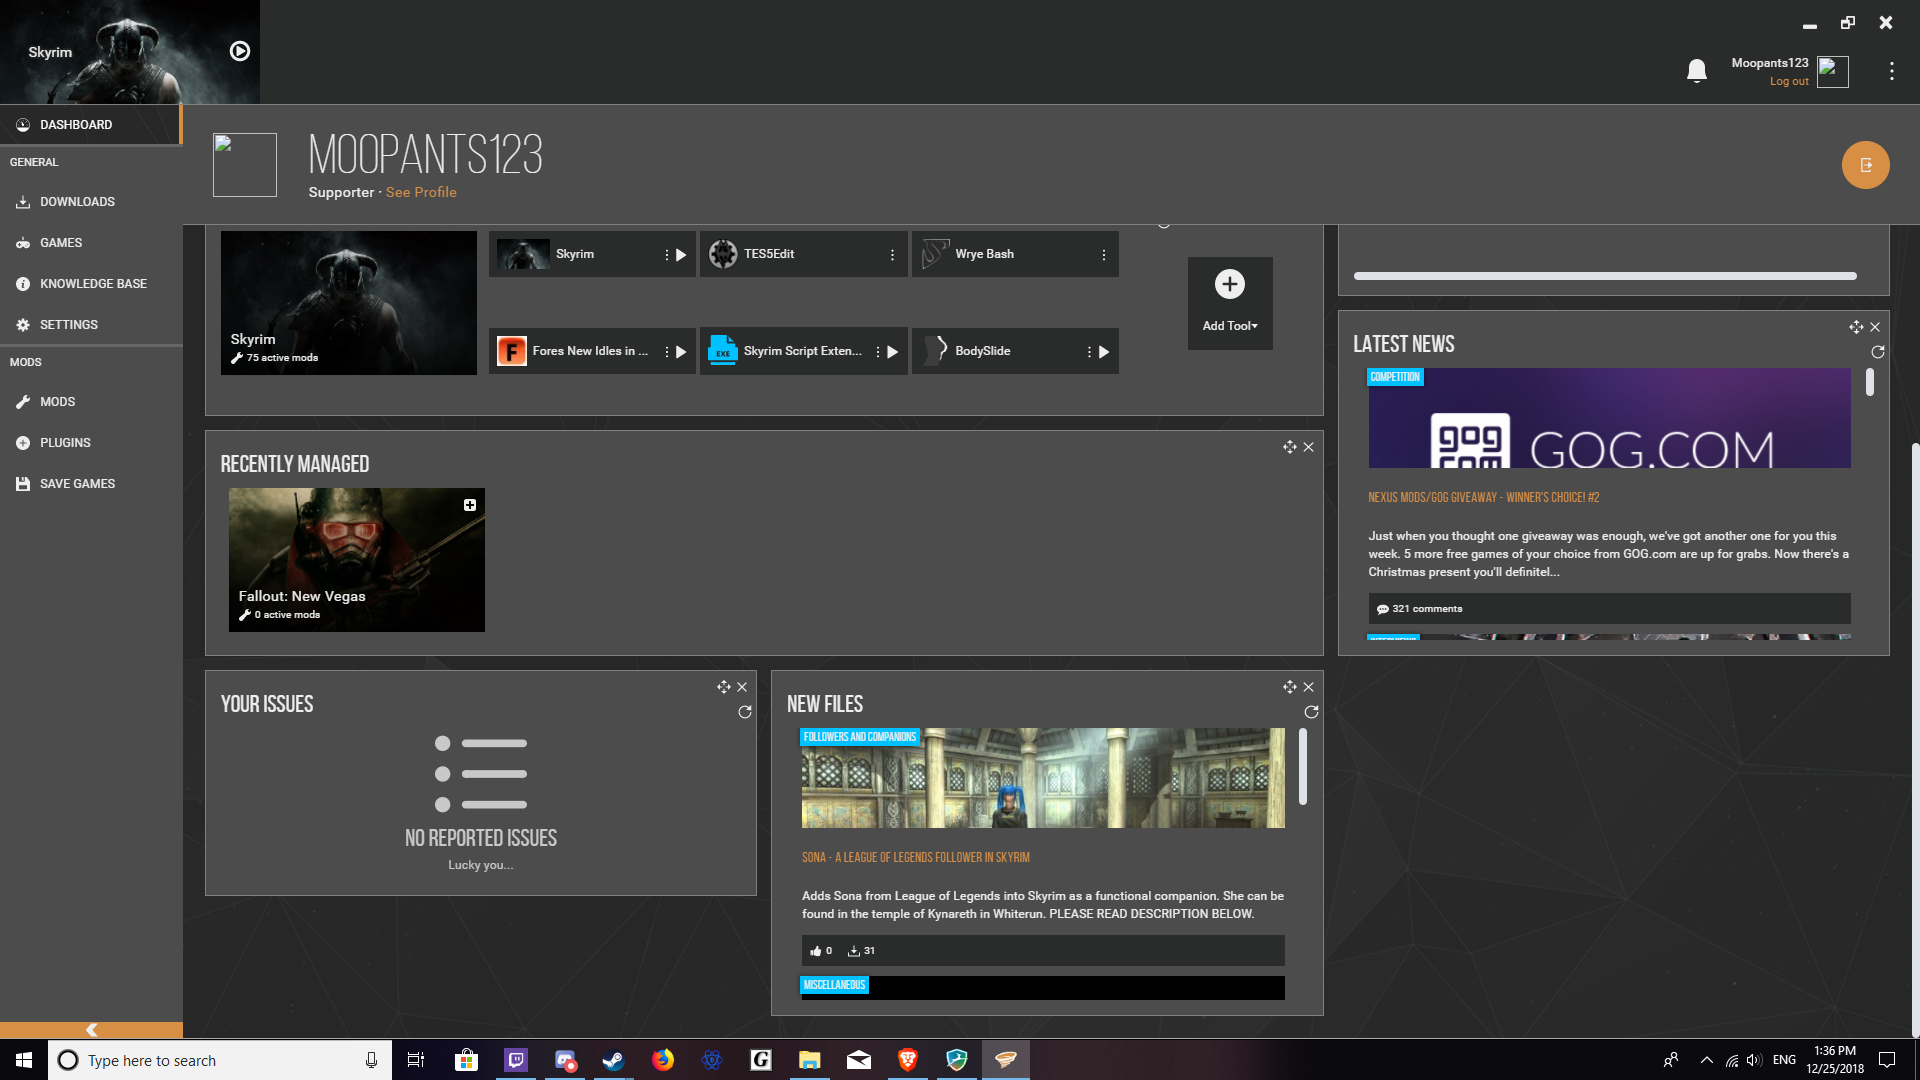Open Skyrim Script Extender options menu
The width and height of the screenshot is (1920, 1080).
pos(877,352)
